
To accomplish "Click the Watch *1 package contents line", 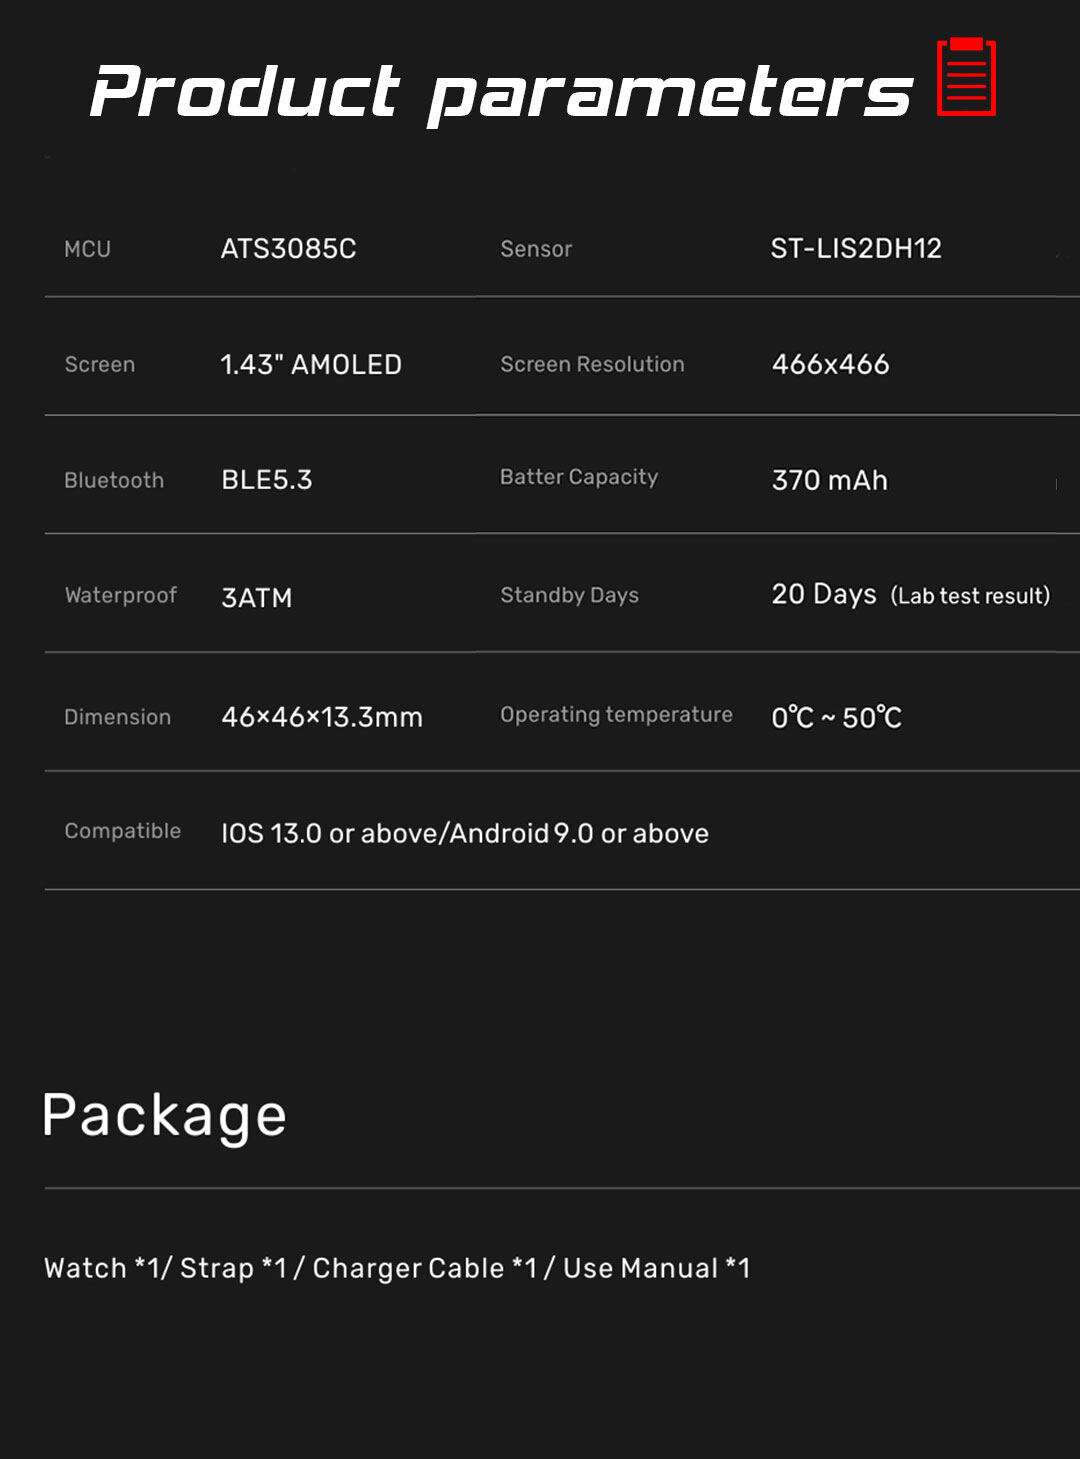I will point(397,1268).
